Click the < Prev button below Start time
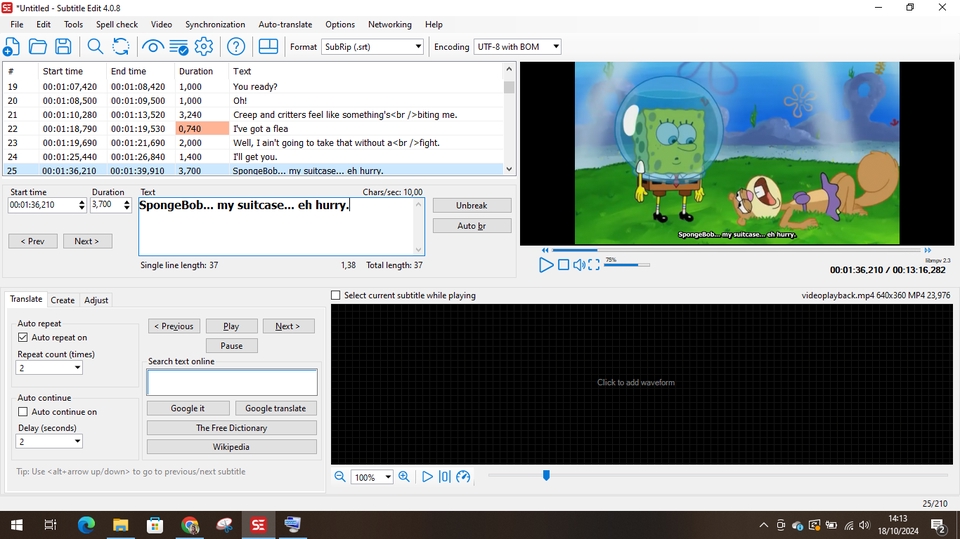Image resolution: width=960 pixels, height=539 pixels. pyautogui.click(x=33, y=241)
